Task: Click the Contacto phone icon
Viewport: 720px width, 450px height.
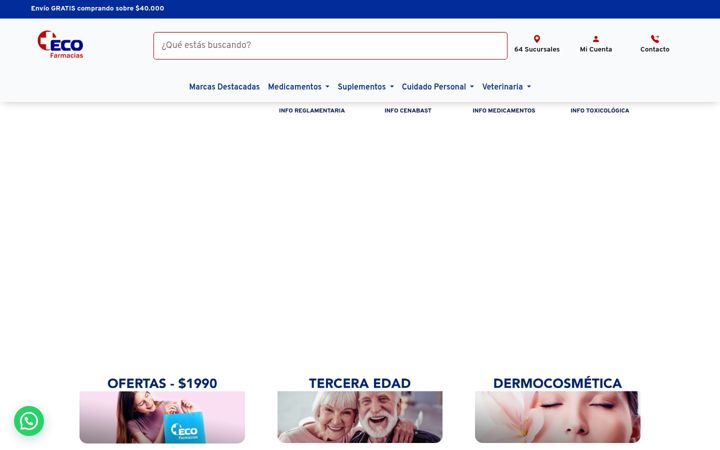Action: pos(655,39)
